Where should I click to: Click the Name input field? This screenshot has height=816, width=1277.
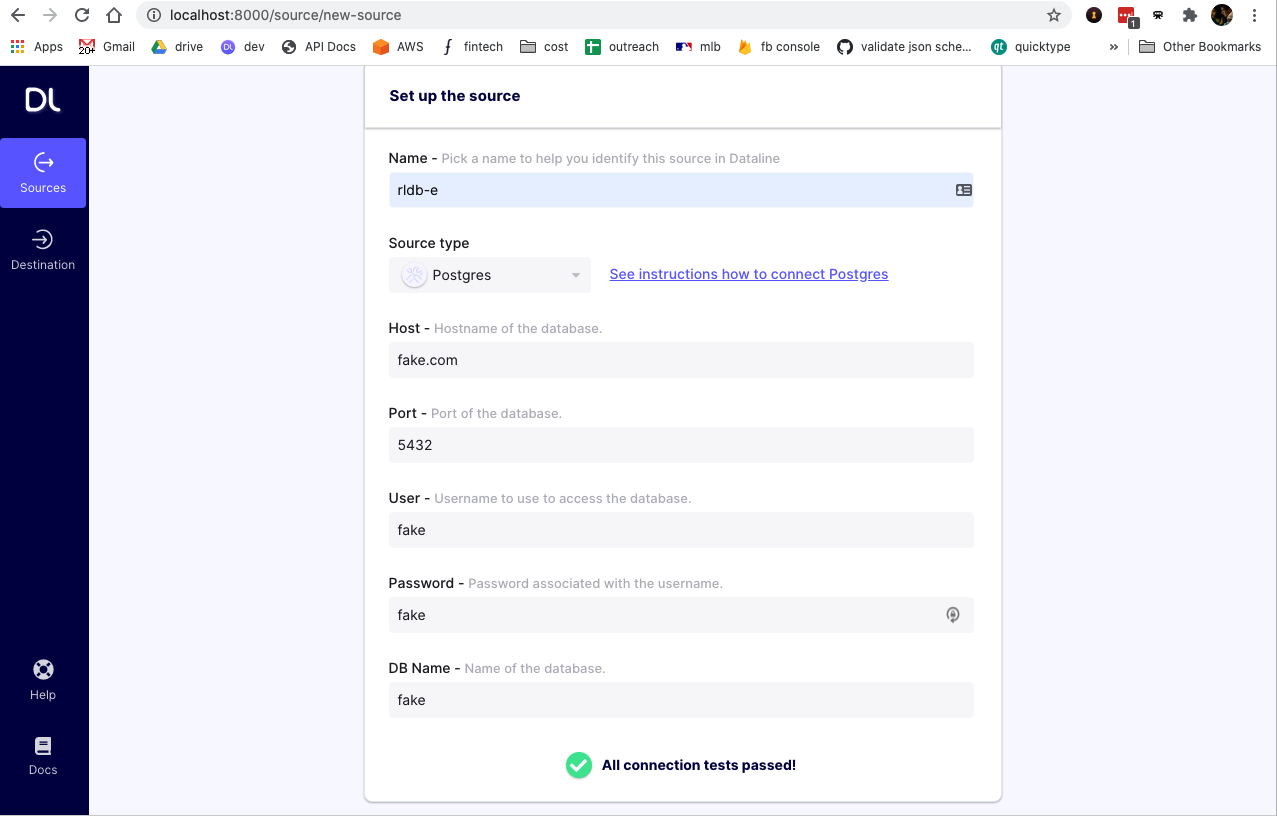point(681,190)
